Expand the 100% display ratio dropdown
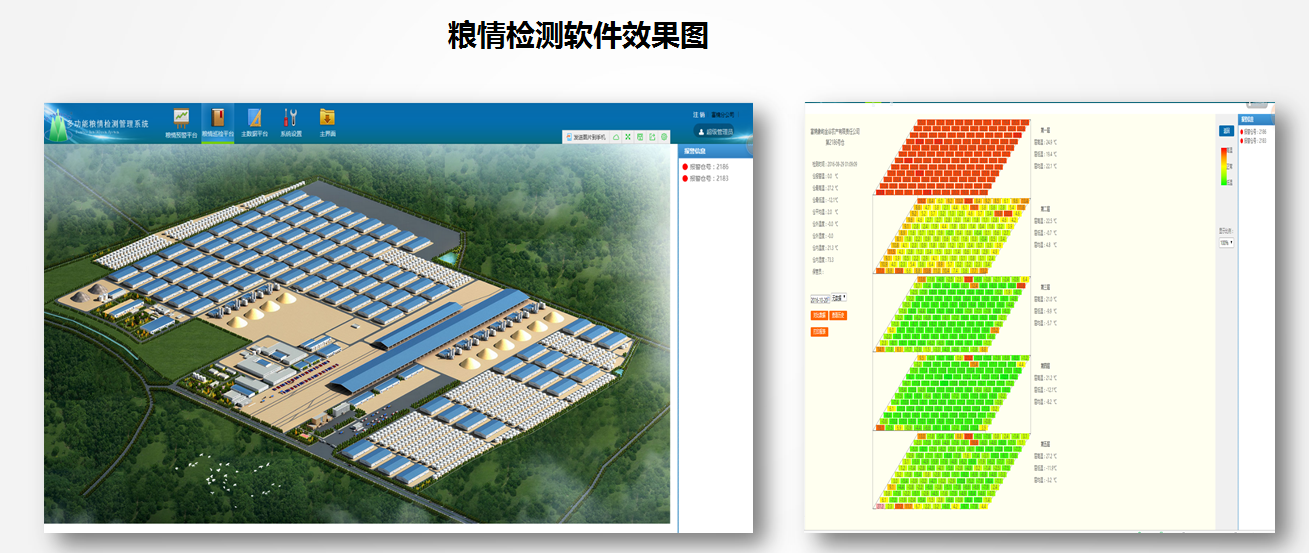 (1225, 242)
